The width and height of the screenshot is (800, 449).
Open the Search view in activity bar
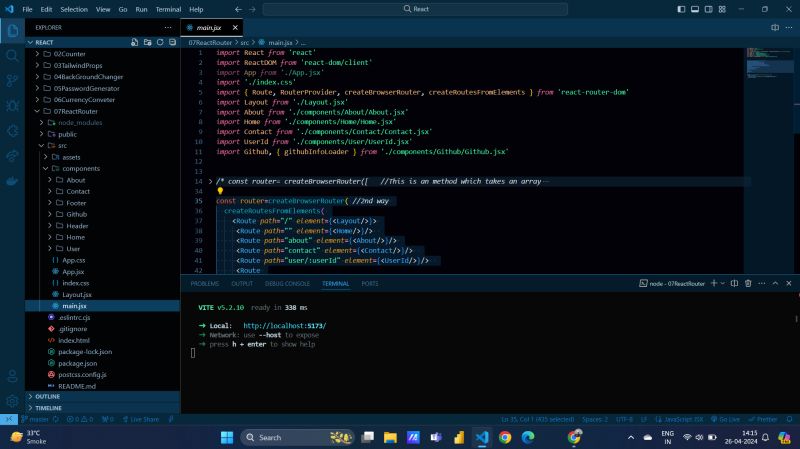[12, 56]
